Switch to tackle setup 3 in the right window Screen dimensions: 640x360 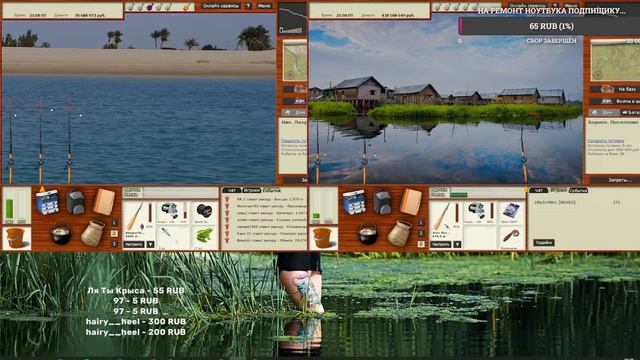(x=421, y=244)
